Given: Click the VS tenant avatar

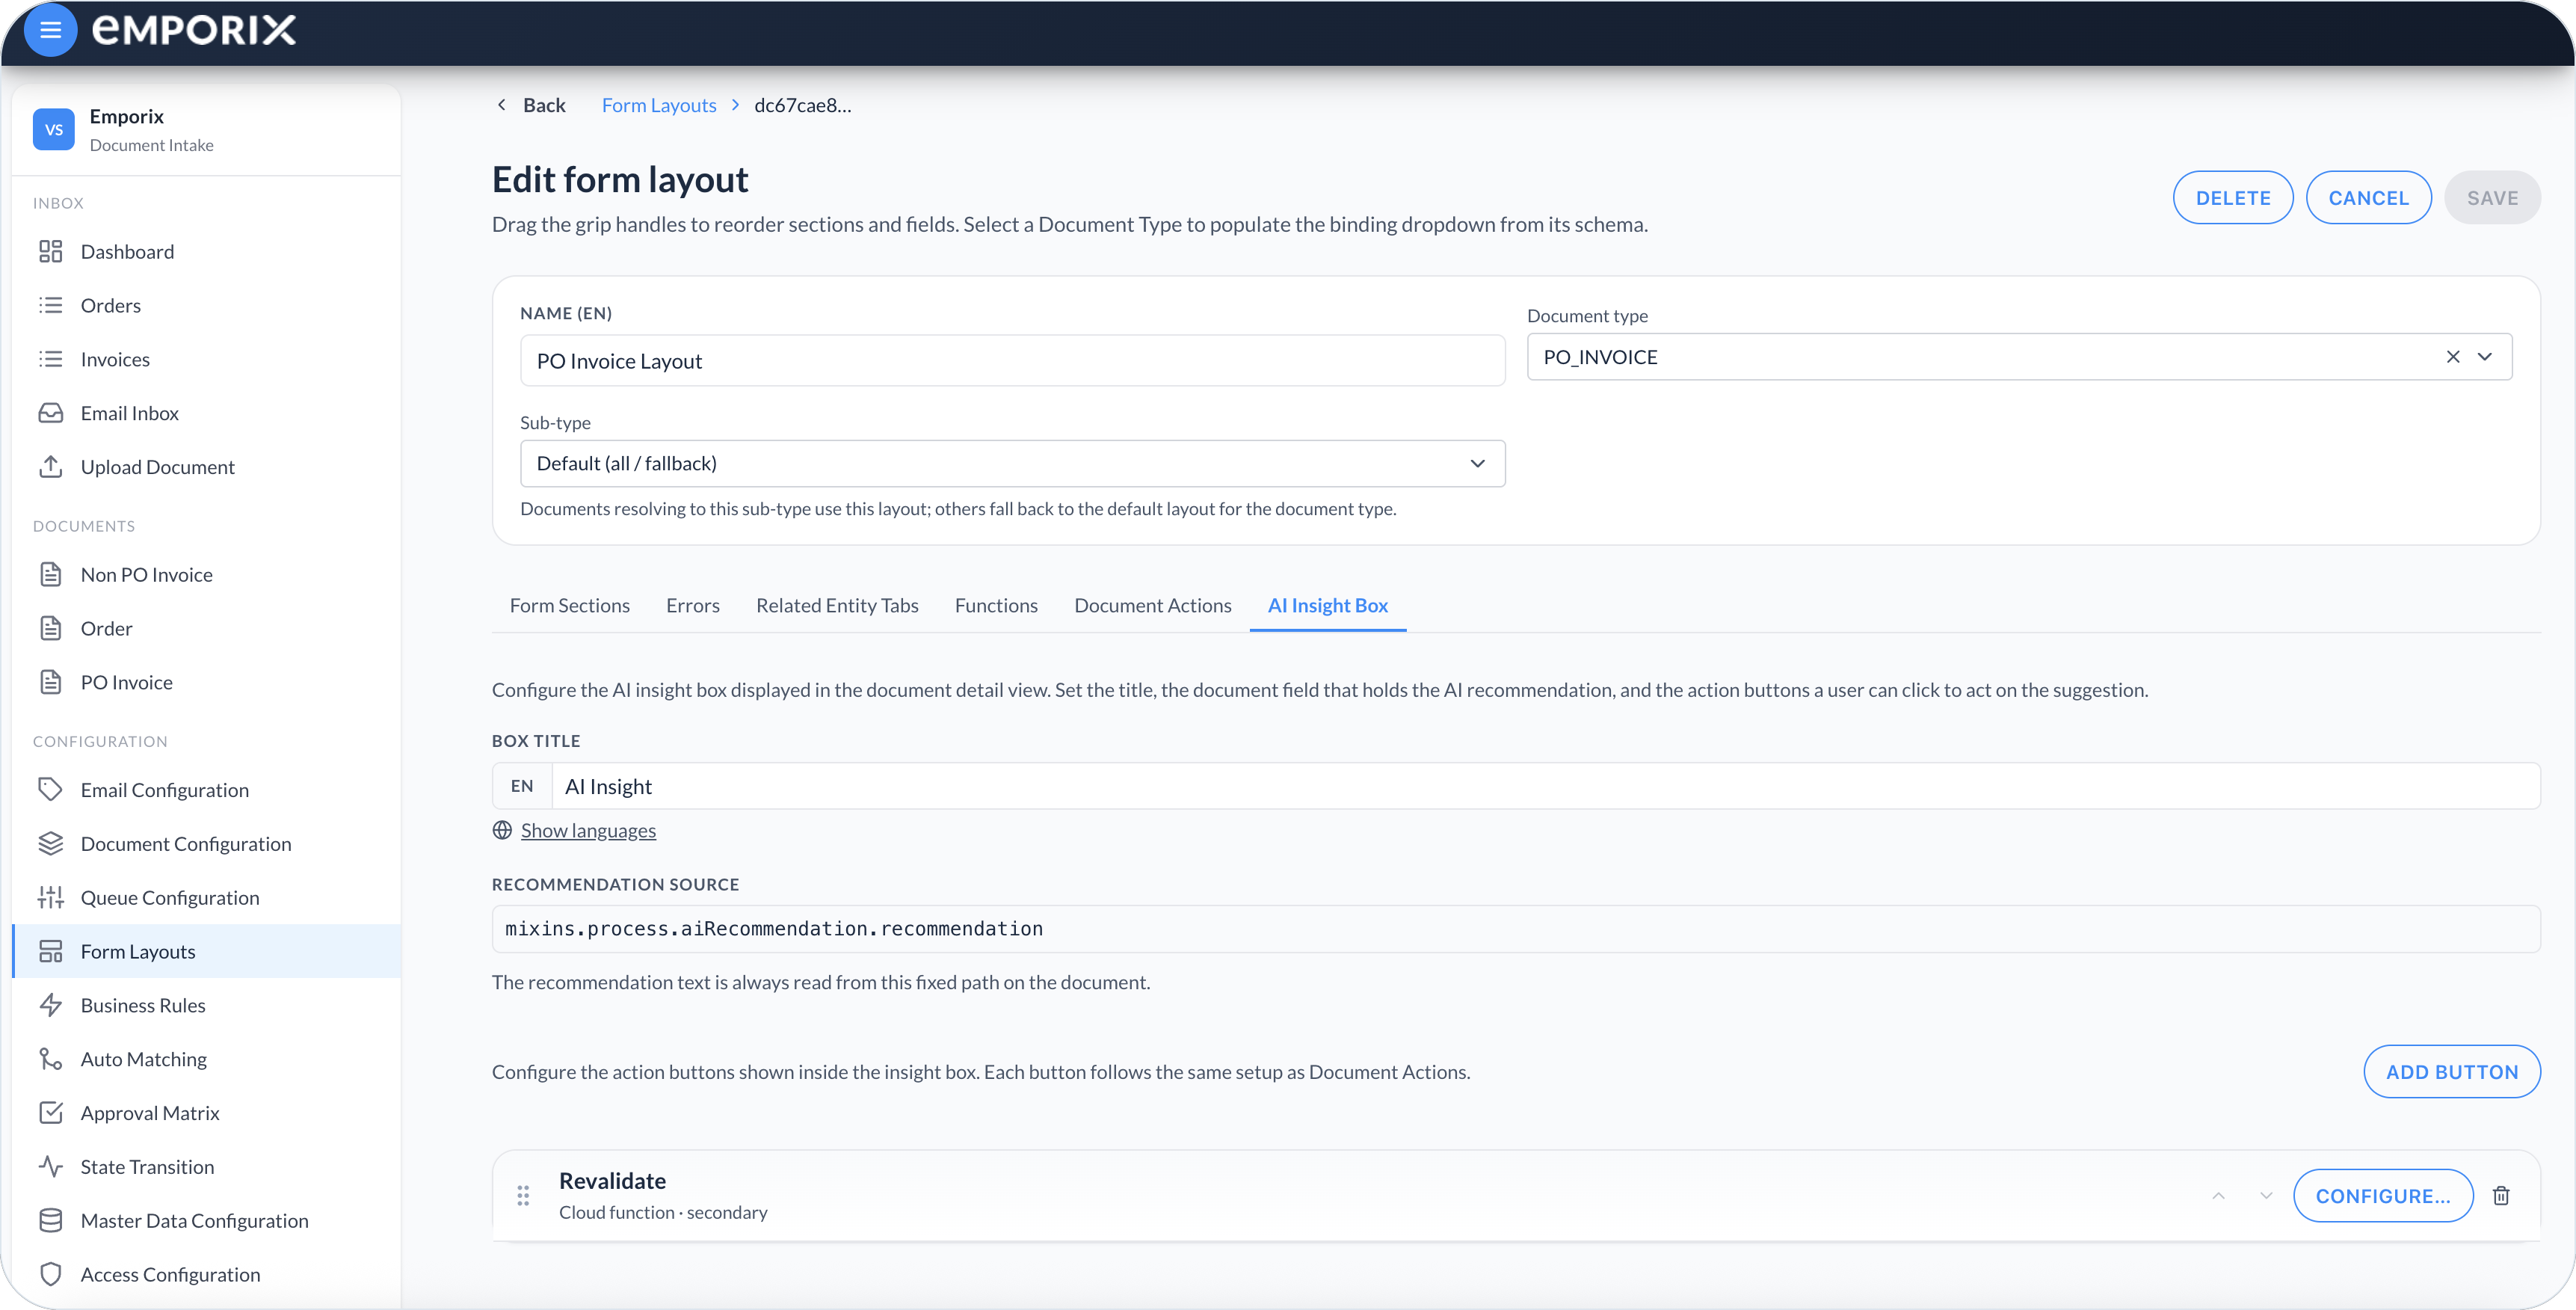Looking at the screenshot, I should pyautogui.click(x=54, y=130).
